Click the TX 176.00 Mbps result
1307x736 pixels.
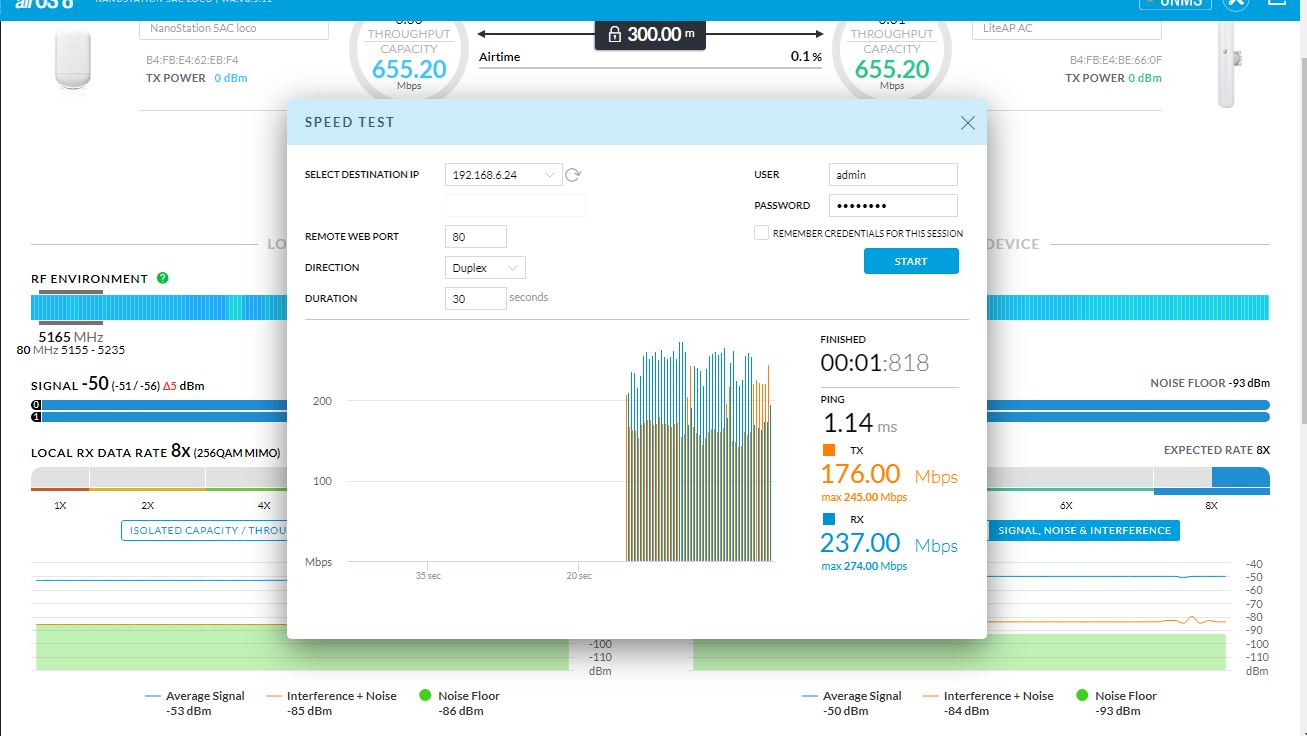[x=889, y=474]
